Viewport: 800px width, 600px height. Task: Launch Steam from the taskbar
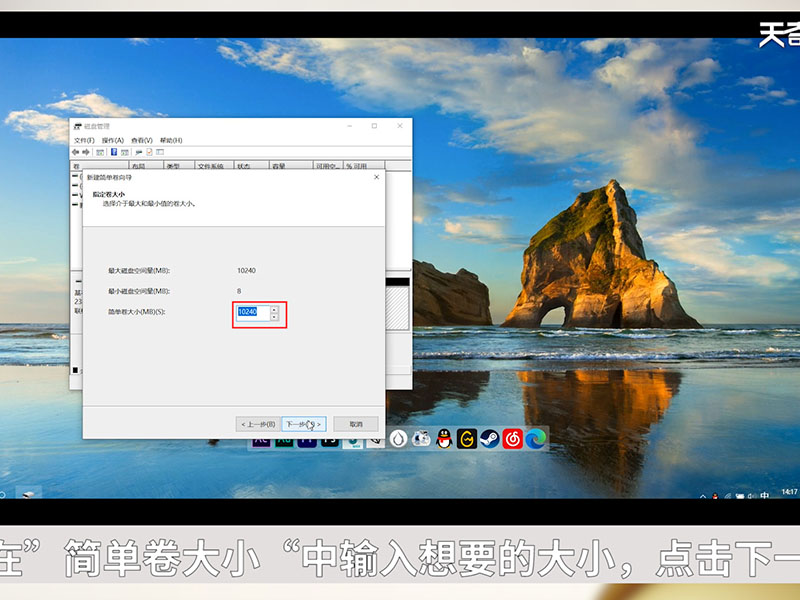[x=490, y=439]
